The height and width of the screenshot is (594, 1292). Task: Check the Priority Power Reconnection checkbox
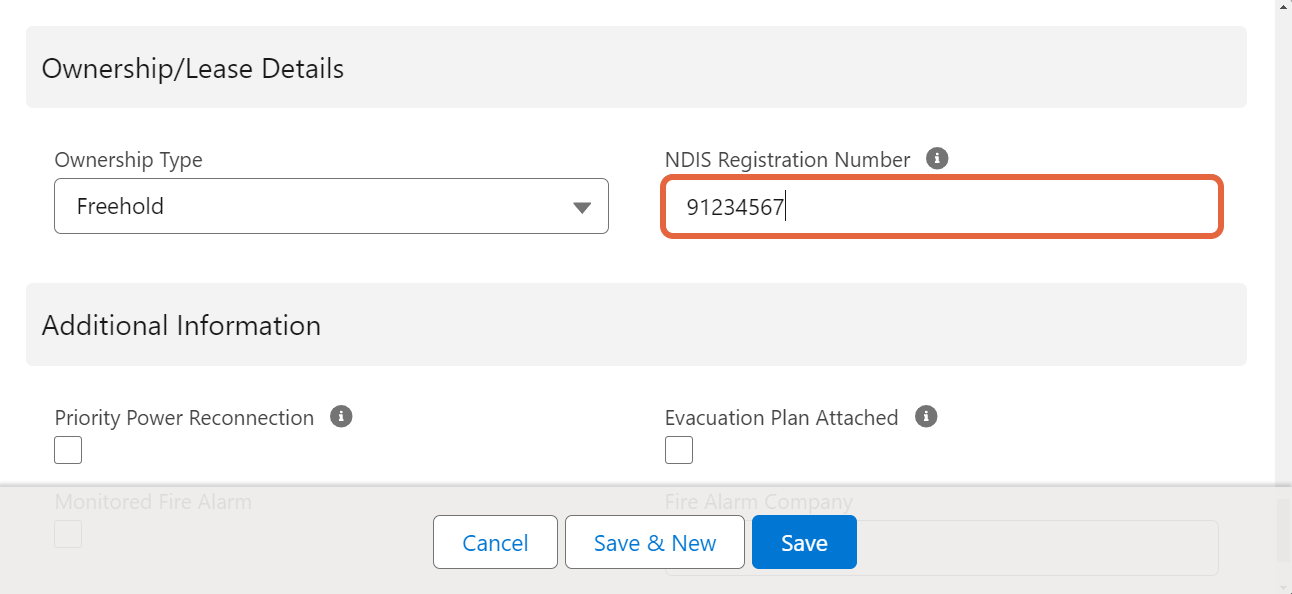pyautogui.click(x=68, y=450)
